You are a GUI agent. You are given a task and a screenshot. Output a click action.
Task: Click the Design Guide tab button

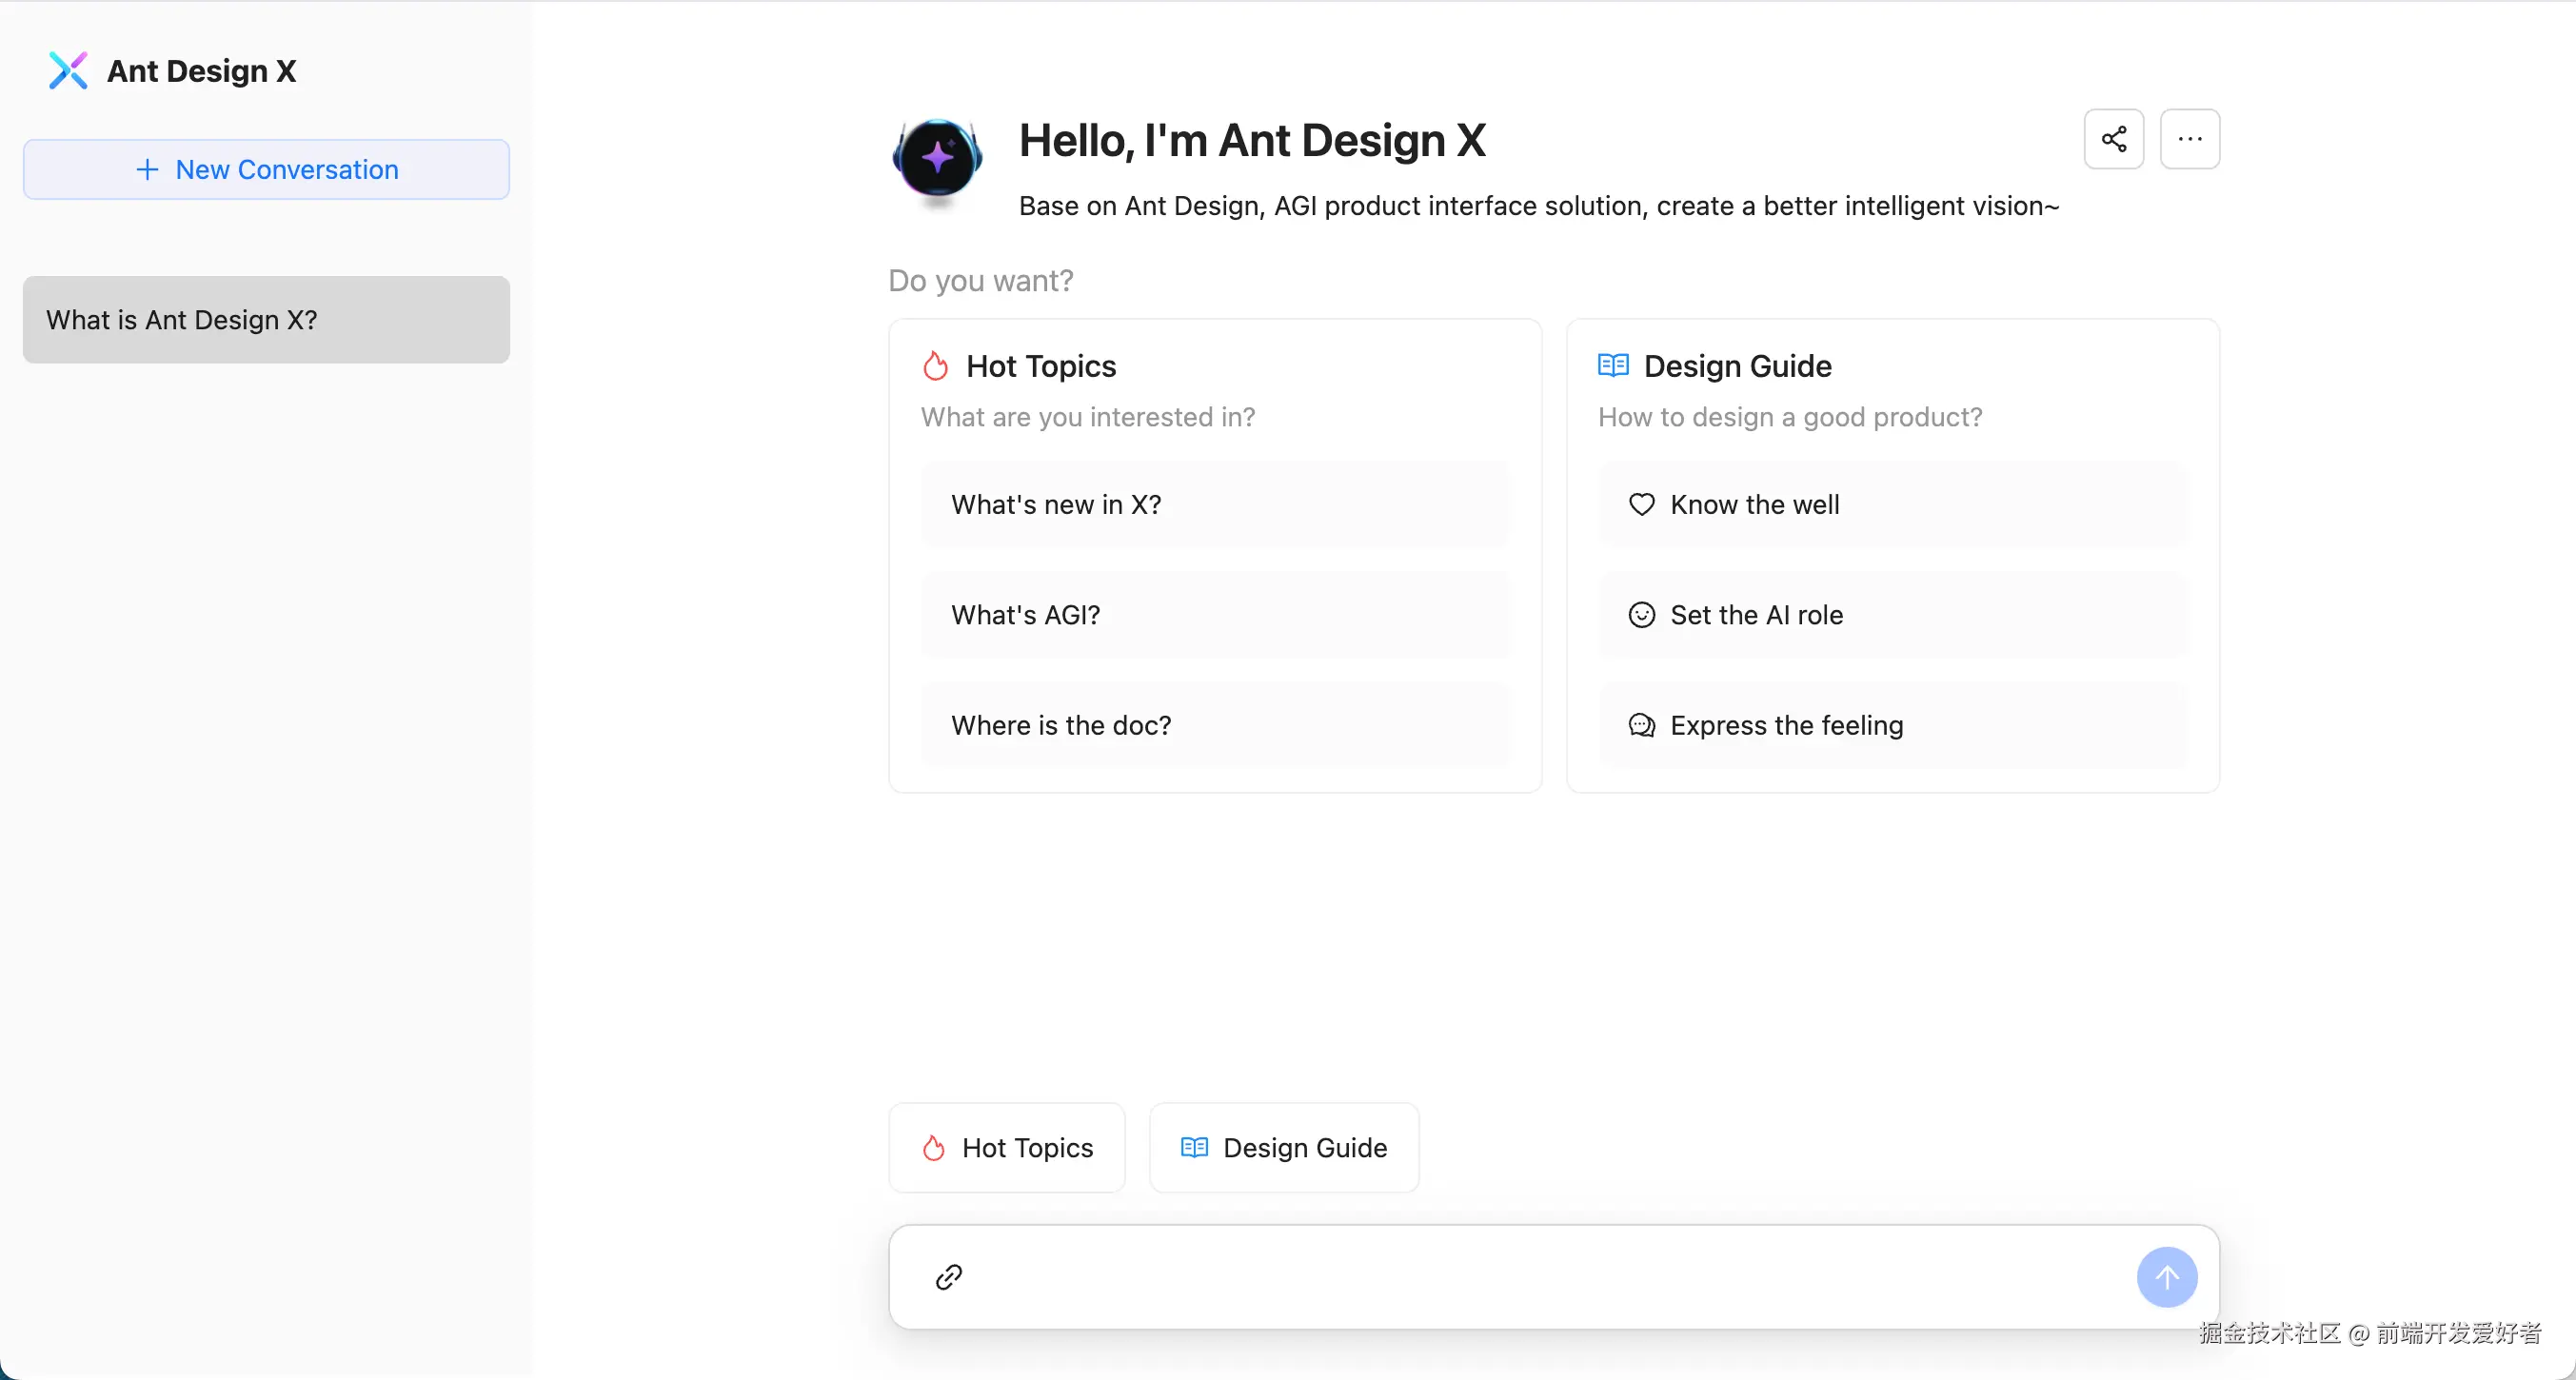pyautogui.click(x=1286, y=1147)
